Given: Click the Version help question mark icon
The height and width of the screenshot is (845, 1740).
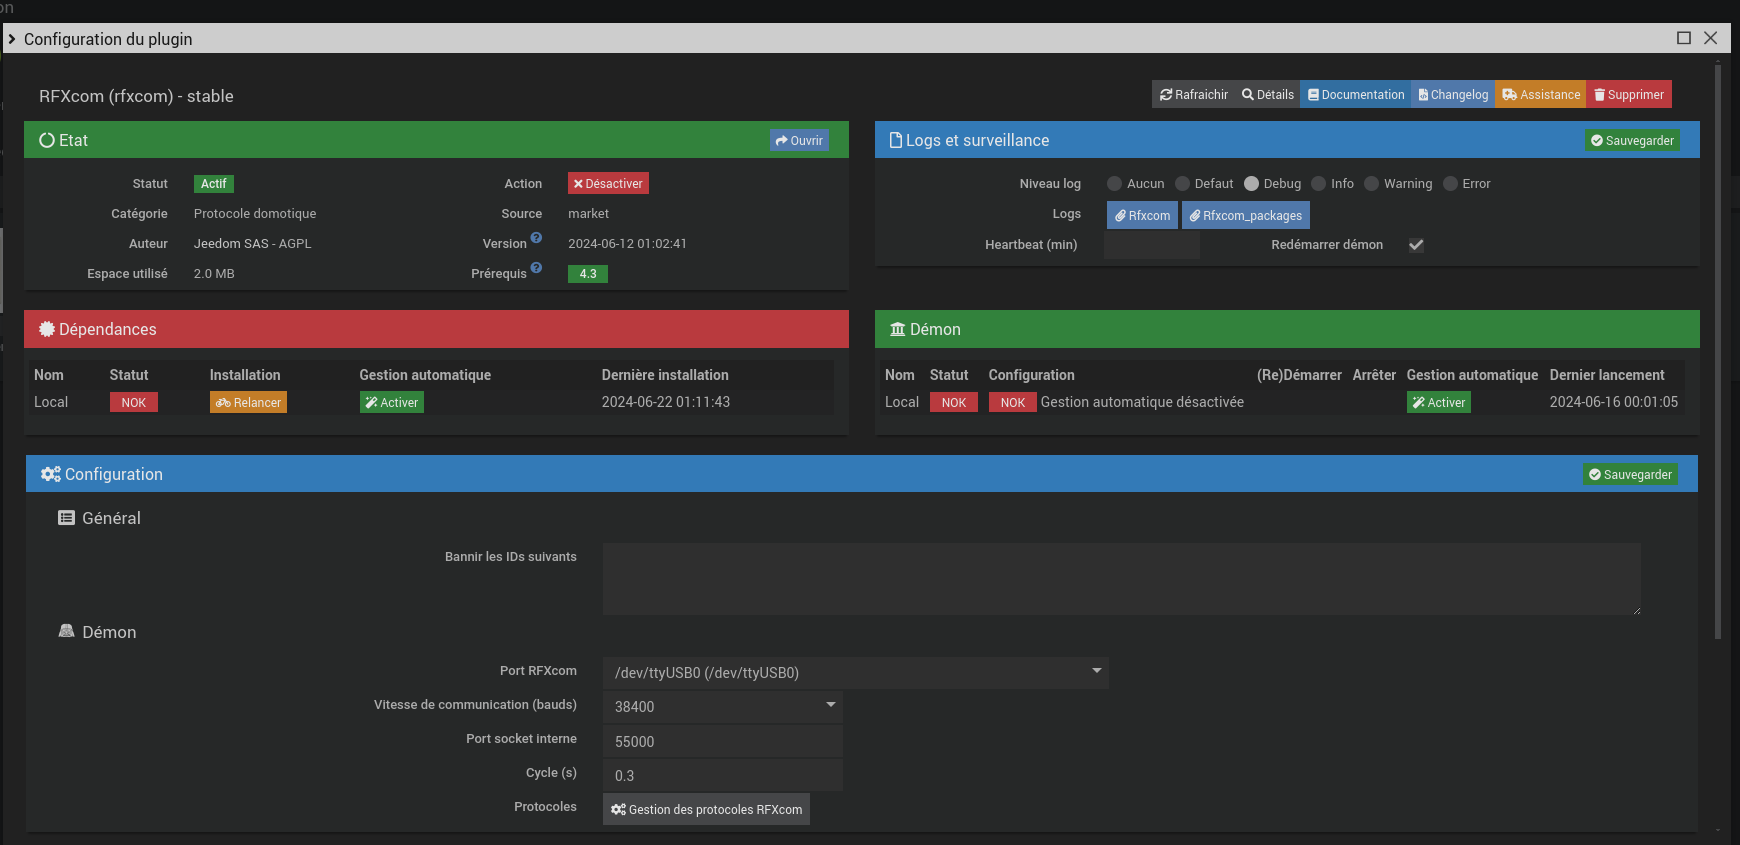Looking at the screenshot, I should (x=536, y=238).
